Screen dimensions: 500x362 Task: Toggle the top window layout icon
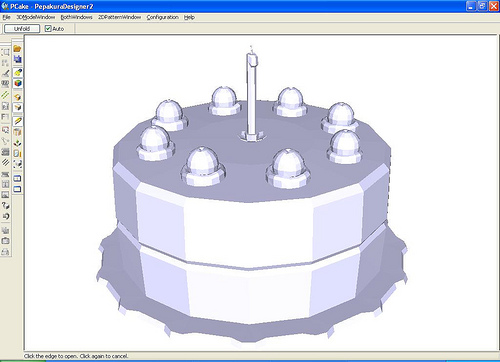click(18, 178)
